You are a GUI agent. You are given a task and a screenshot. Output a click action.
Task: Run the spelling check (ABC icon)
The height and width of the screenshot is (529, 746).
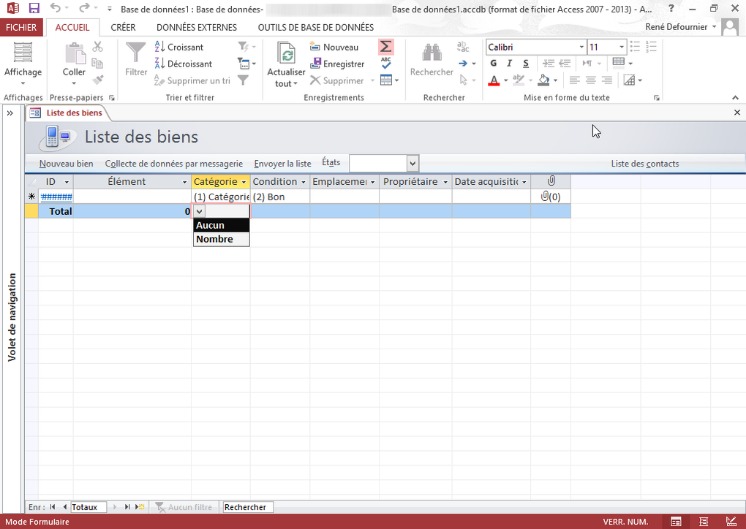pyautogui.click(x=386, y=63)
